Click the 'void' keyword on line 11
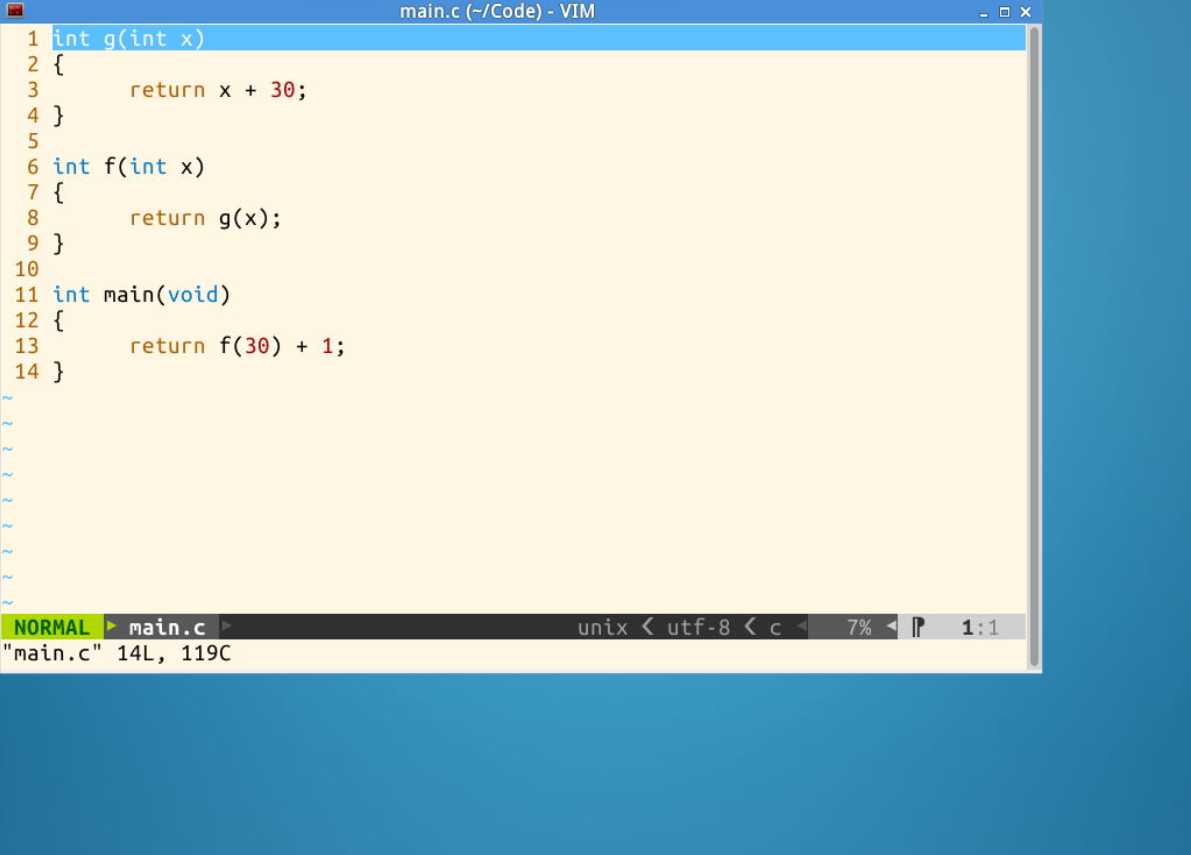 coord(193,294)
